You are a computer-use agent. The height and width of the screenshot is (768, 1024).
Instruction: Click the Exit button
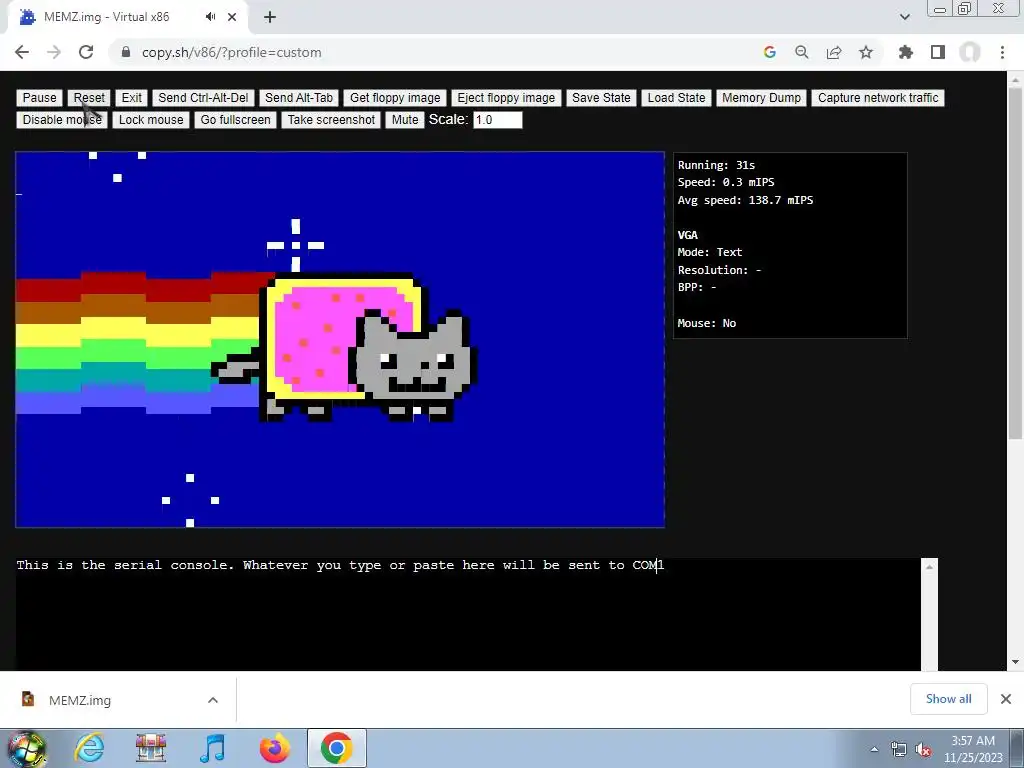[131, 98]
